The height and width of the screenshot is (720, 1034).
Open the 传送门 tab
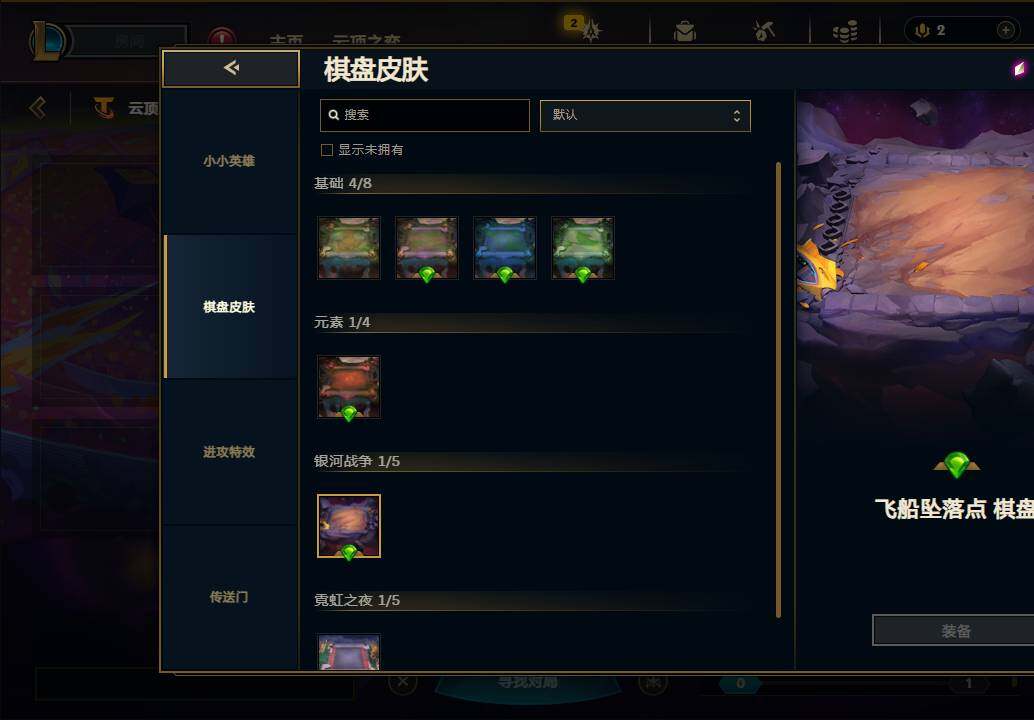pos(229,597)
